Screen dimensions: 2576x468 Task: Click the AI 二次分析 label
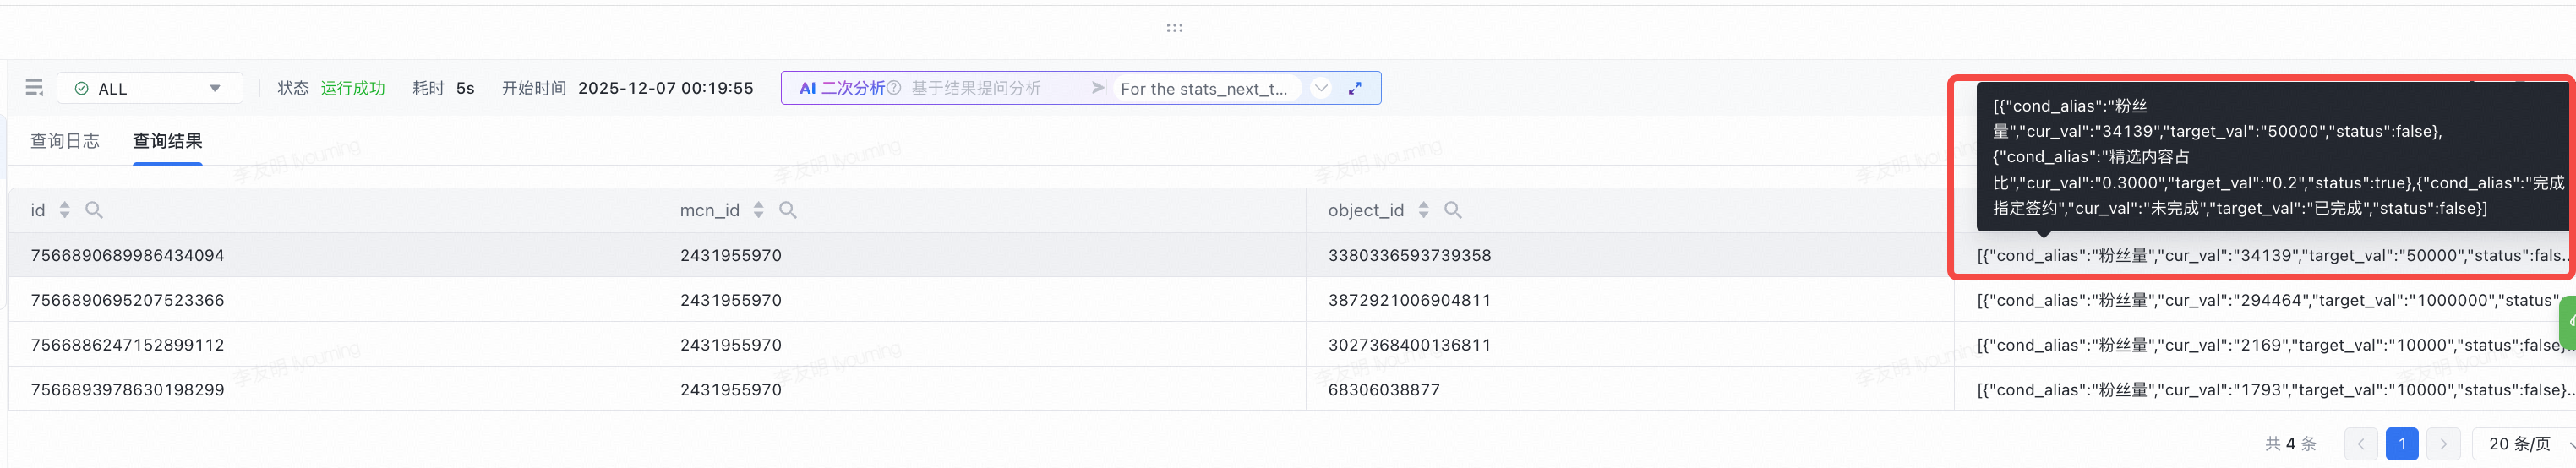point(842,88)
